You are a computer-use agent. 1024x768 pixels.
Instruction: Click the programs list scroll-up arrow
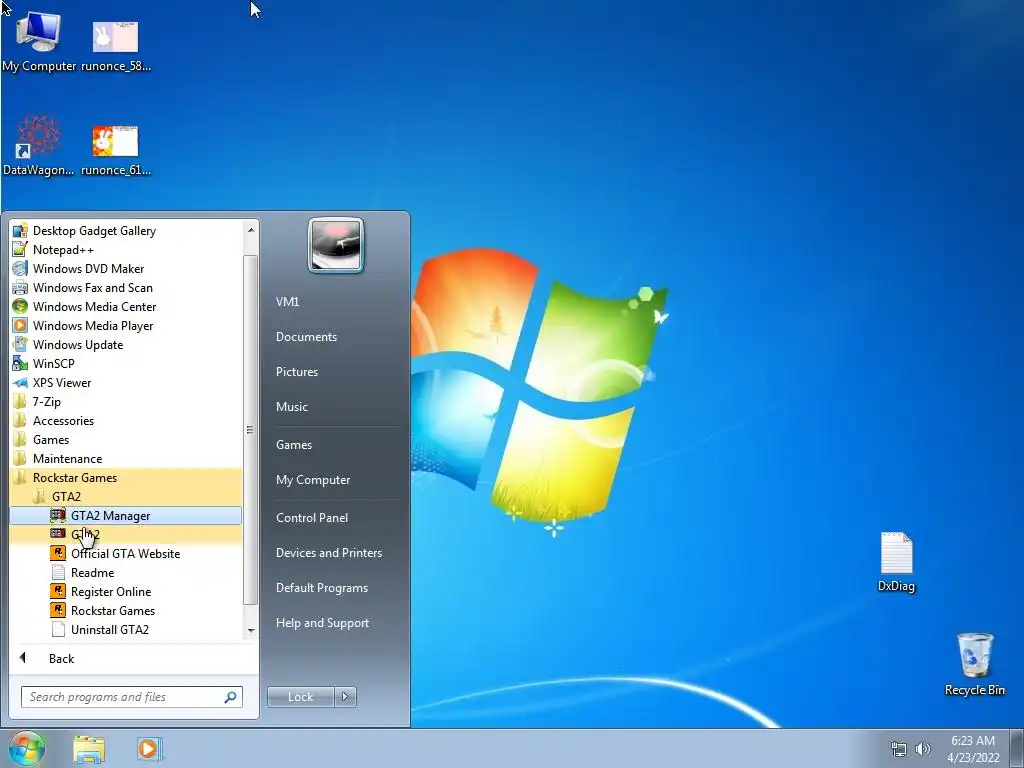251,229
